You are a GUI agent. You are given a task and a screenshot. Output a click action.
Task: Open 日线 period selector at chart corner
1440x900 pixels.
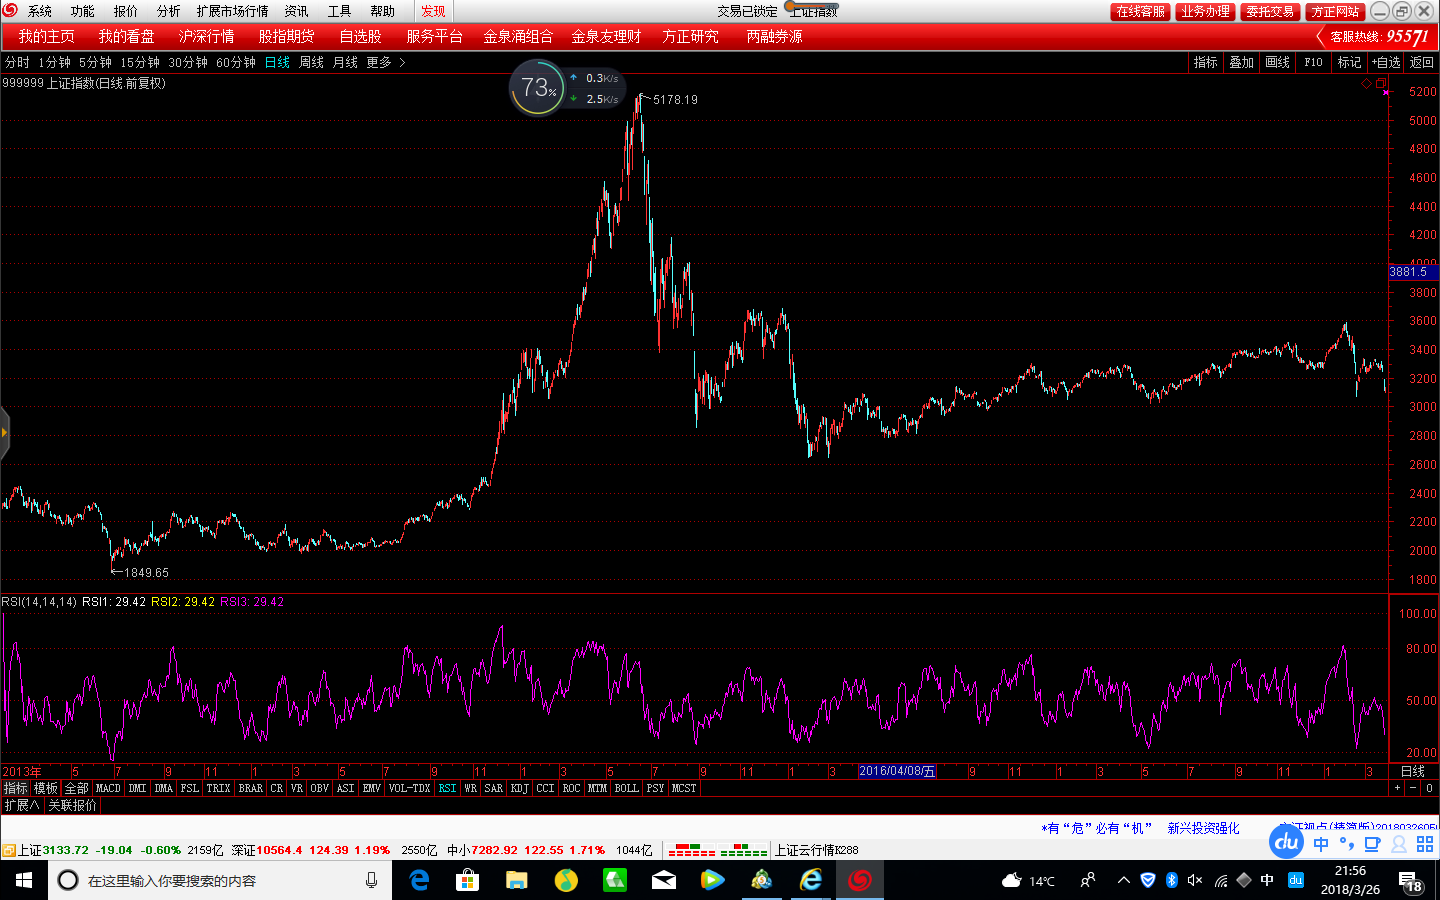[x=1412, y=771]
